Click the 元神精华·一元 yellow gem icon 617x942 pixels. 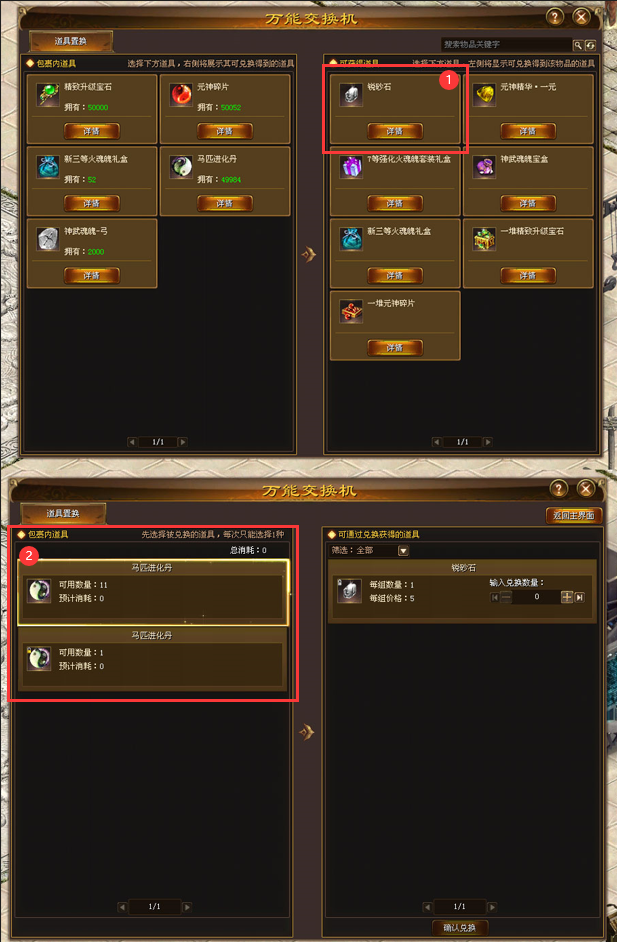484,95
